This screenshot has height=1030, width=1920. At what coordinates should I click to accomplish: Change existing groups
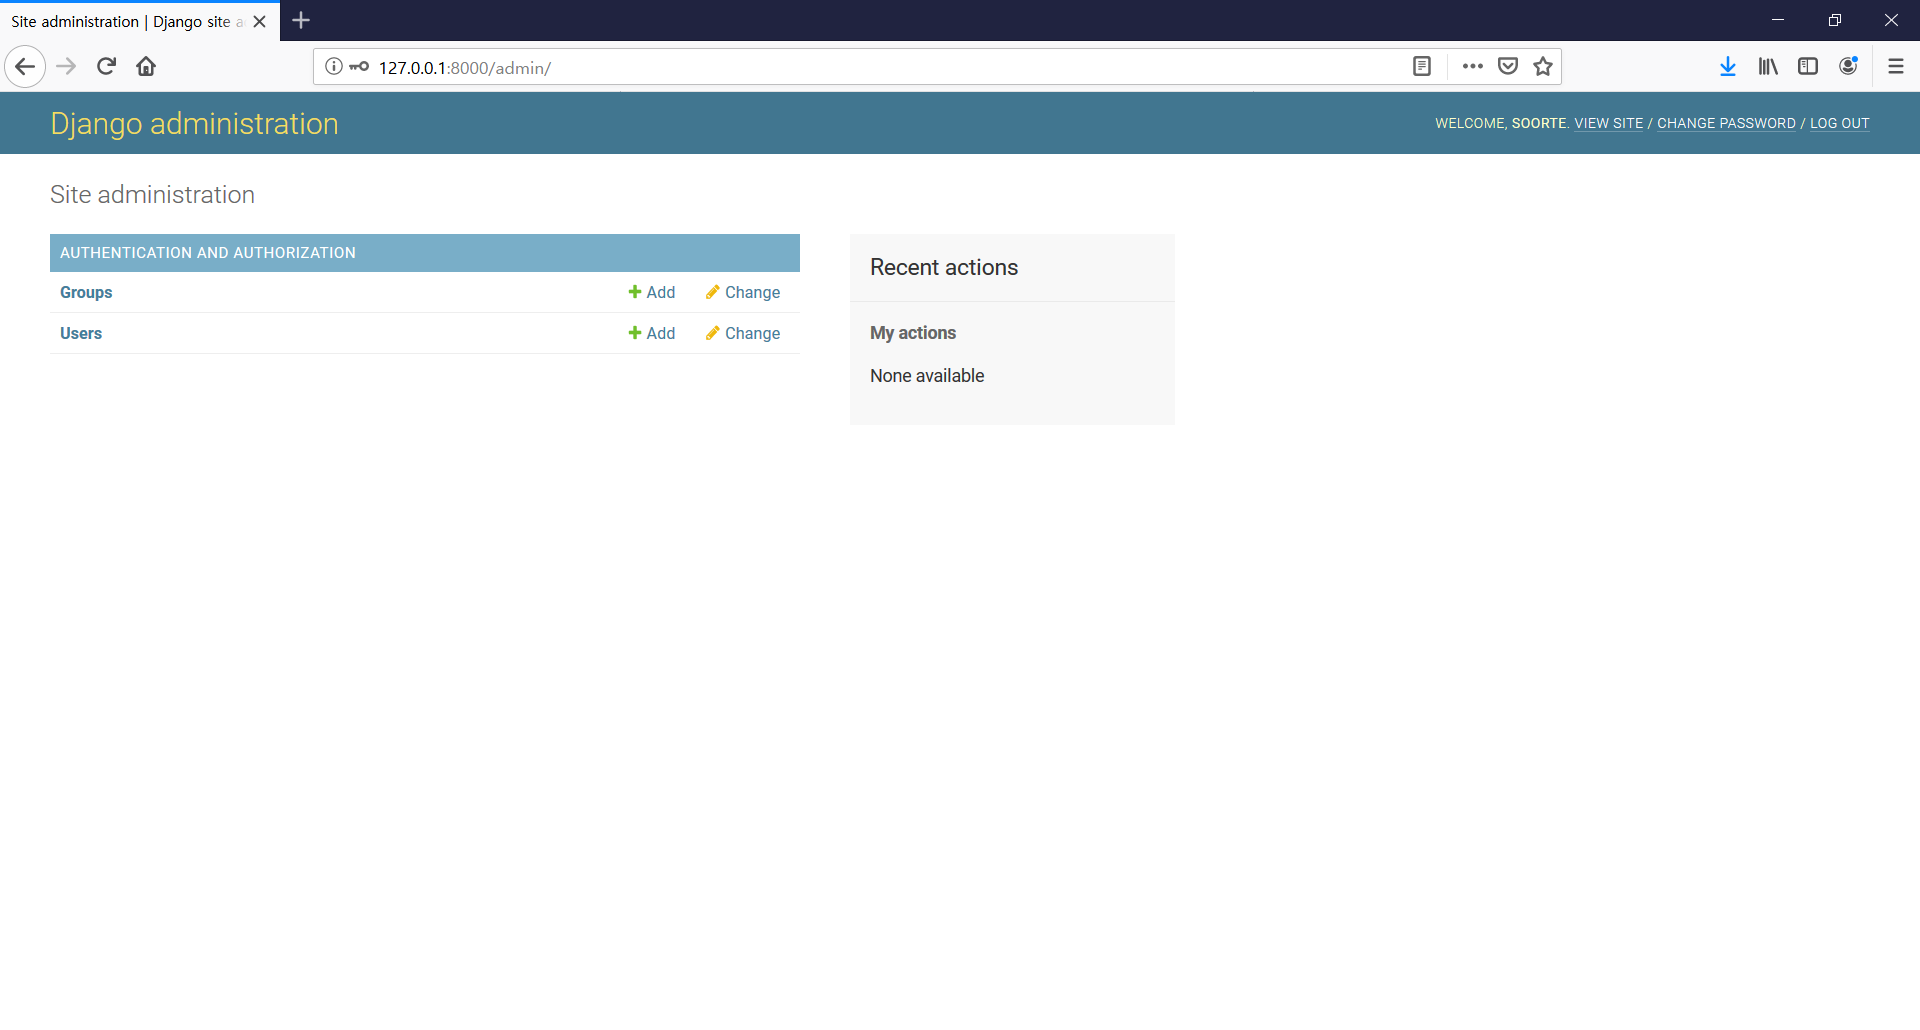(x=743, y=292)
